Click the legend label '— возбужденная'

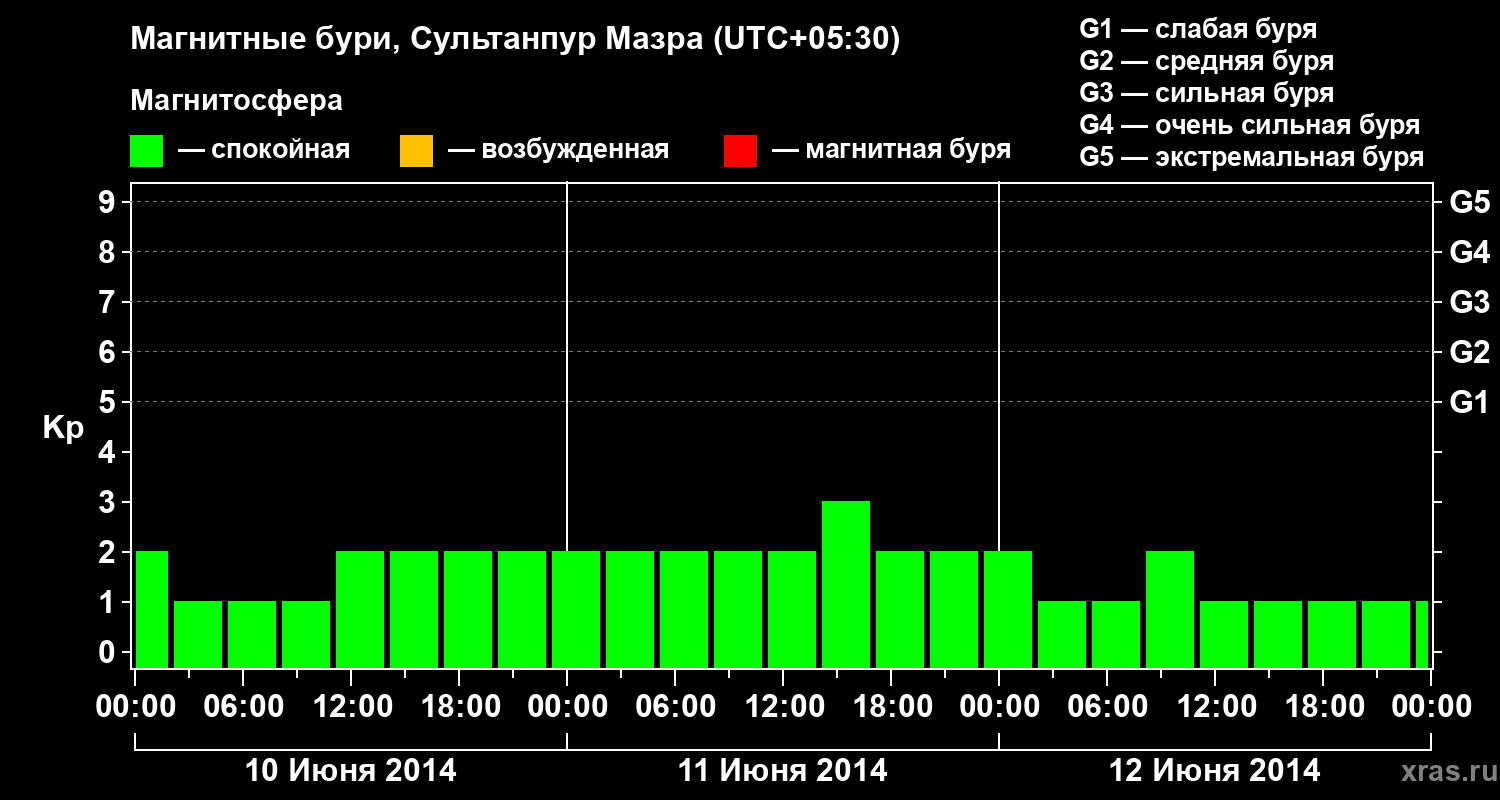[x=558, y=150]
